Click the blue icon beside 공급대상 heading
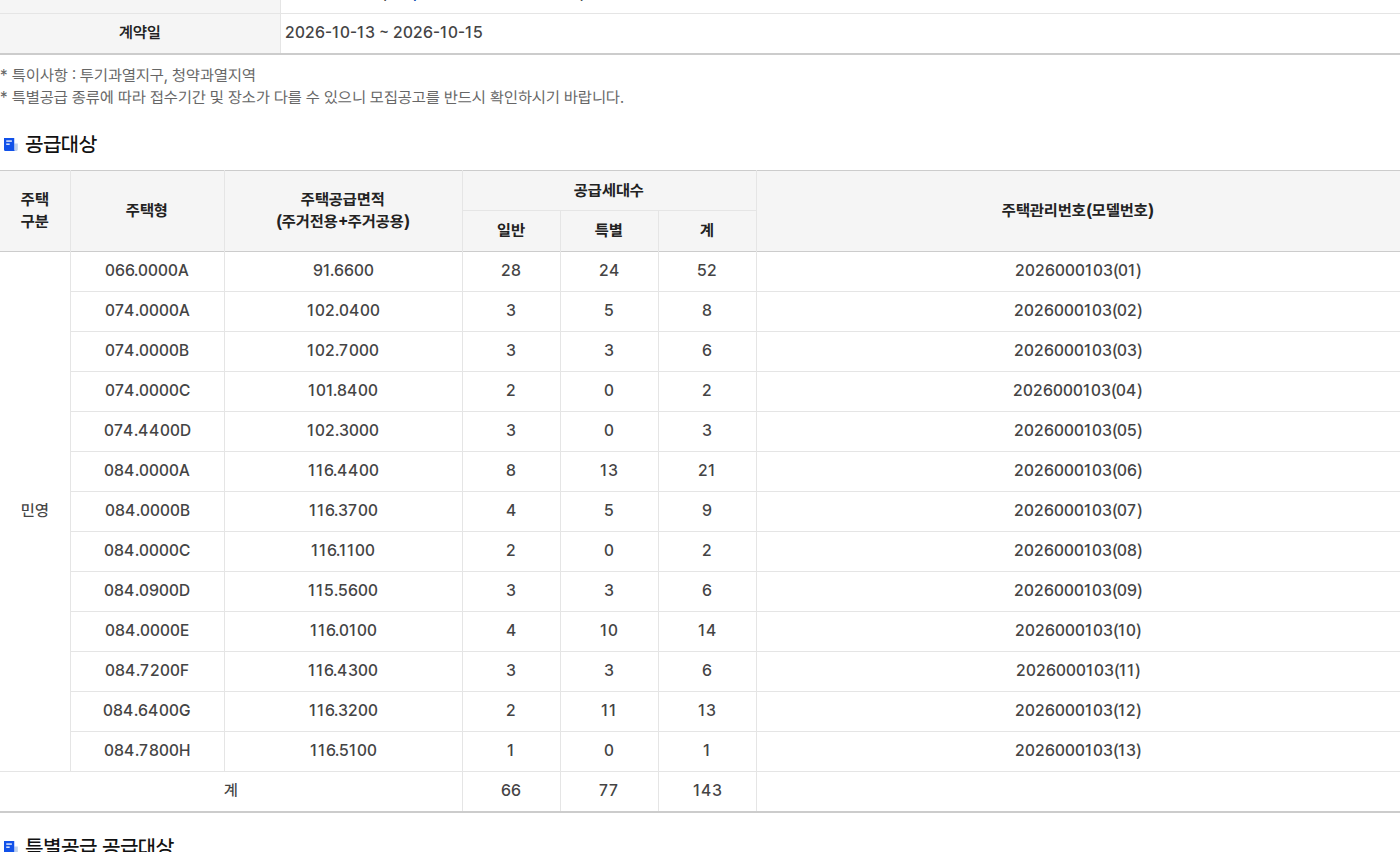The image size is (1400, 852). (10, 145)
